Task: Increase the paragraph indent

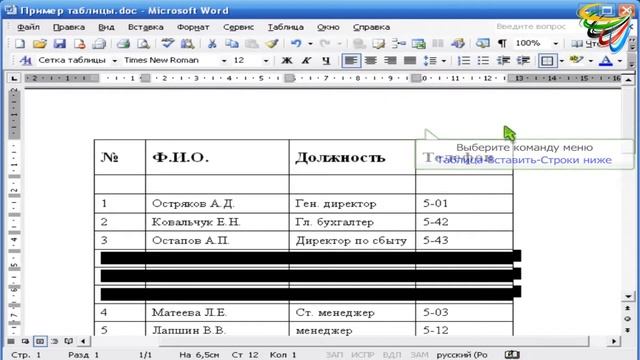Action: [x=523, y=60]
